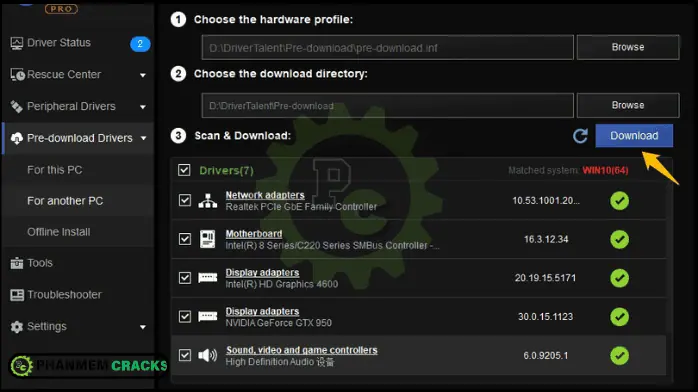Click the Download button
698x392 pixels.
634,136
